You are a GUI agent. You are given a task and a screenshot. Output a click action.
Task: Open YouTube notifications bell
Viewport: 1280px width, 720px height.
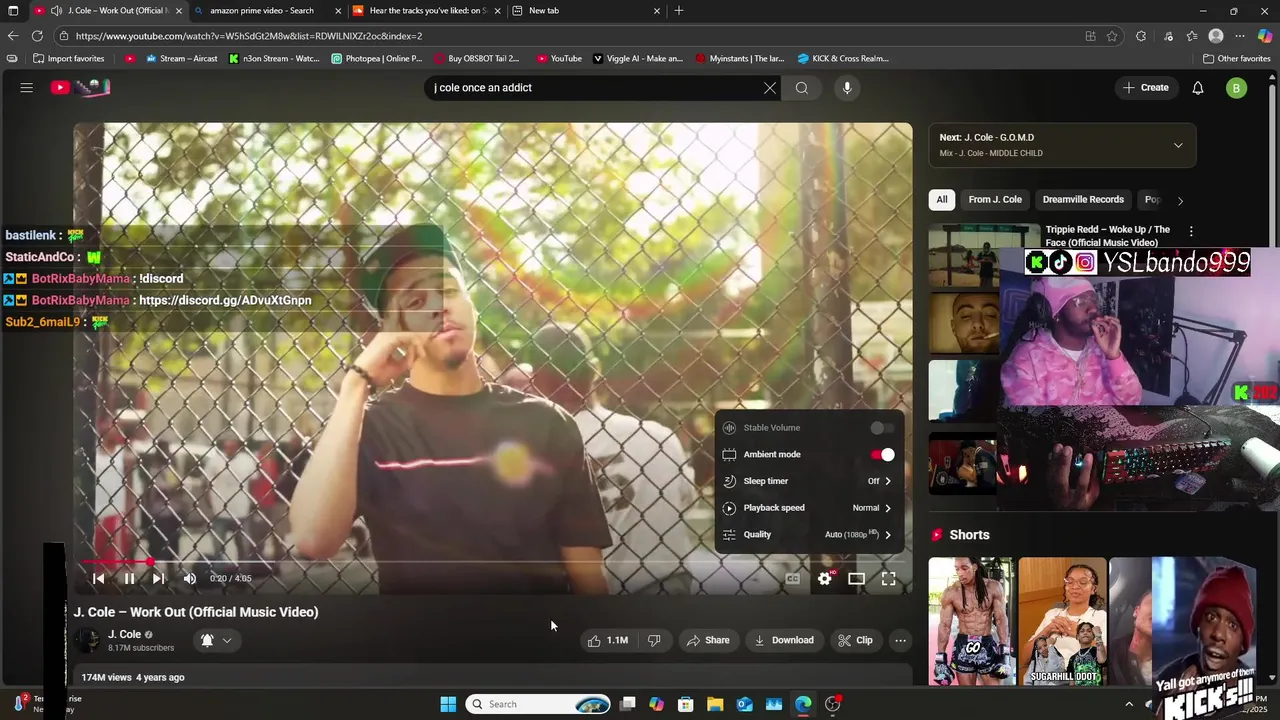[1198, 88]
